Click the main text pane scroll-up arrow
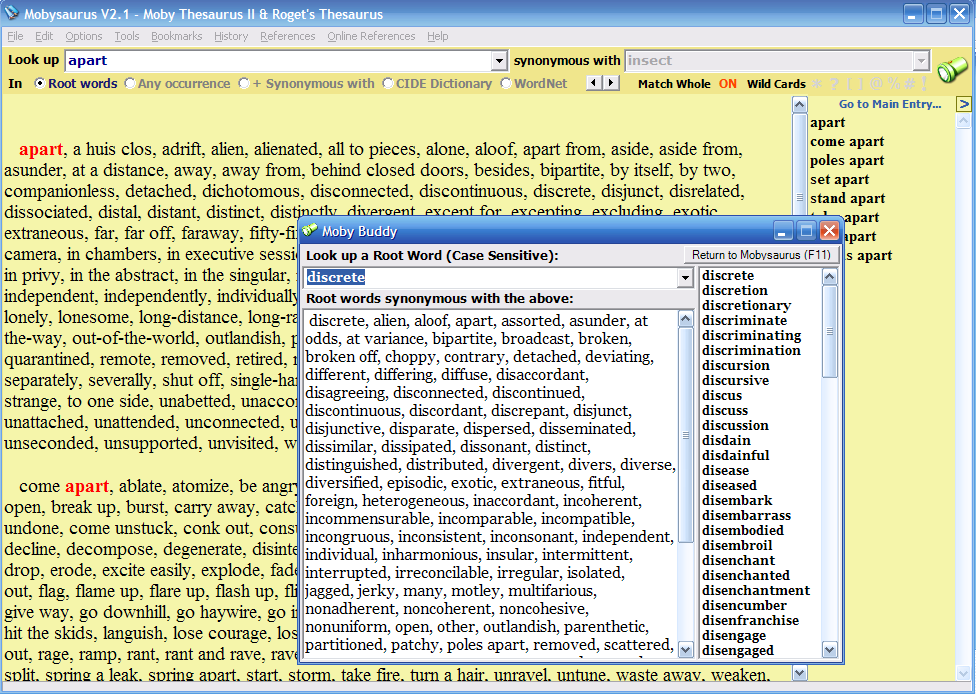This screenshot has height=694, width=976. click(x=800, y=105)
